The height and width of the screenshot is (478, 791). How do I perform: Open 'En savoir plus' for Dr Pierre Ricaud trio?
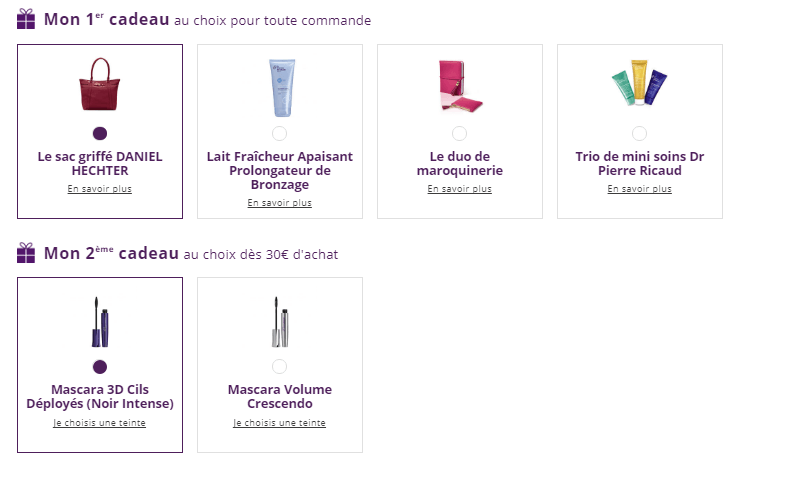coord(639,188)
